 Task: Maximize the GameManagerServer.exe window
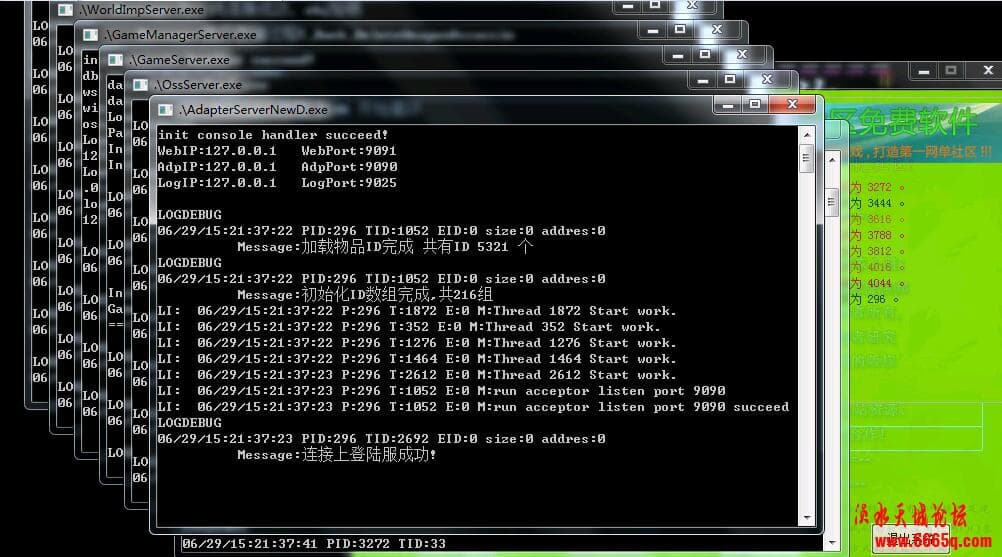[680, 30]
